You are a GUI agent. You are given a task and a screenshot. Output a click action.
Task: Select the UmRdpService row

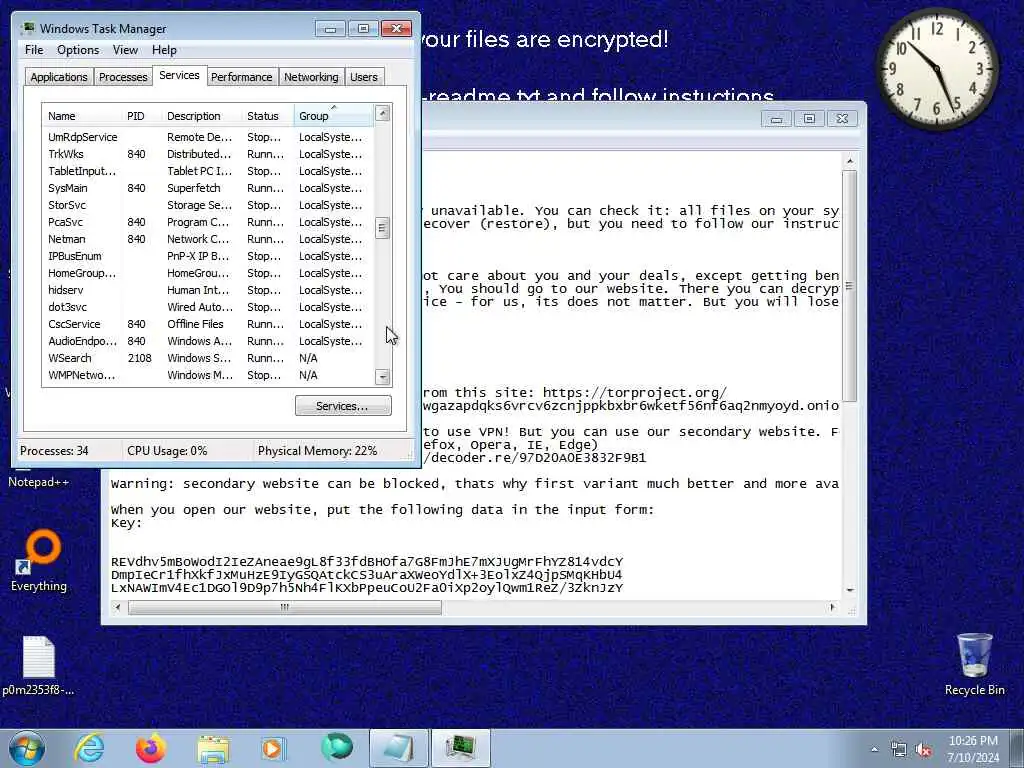pyautogui.click(x=208, y=137)
